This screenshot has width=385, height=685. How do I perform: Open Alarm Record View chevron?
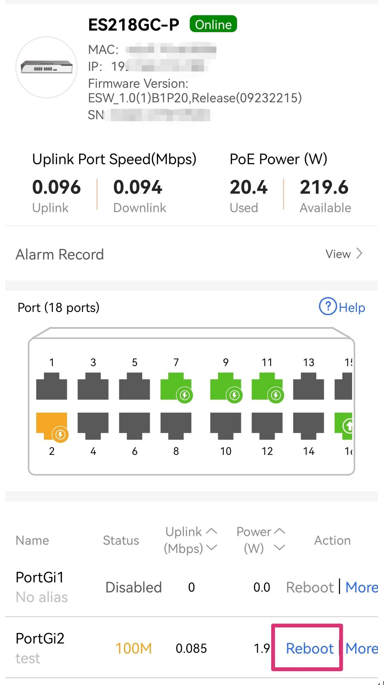tap(359, 254)
